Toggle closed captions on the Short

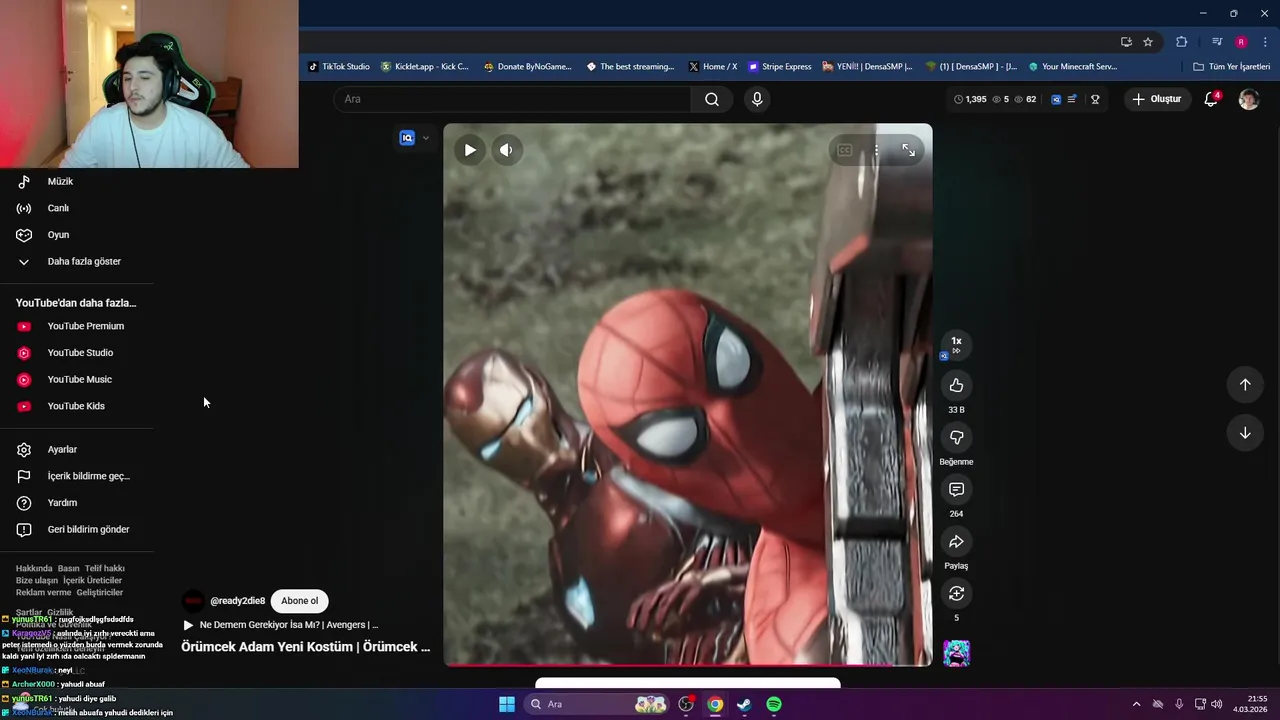coord(845,150)
